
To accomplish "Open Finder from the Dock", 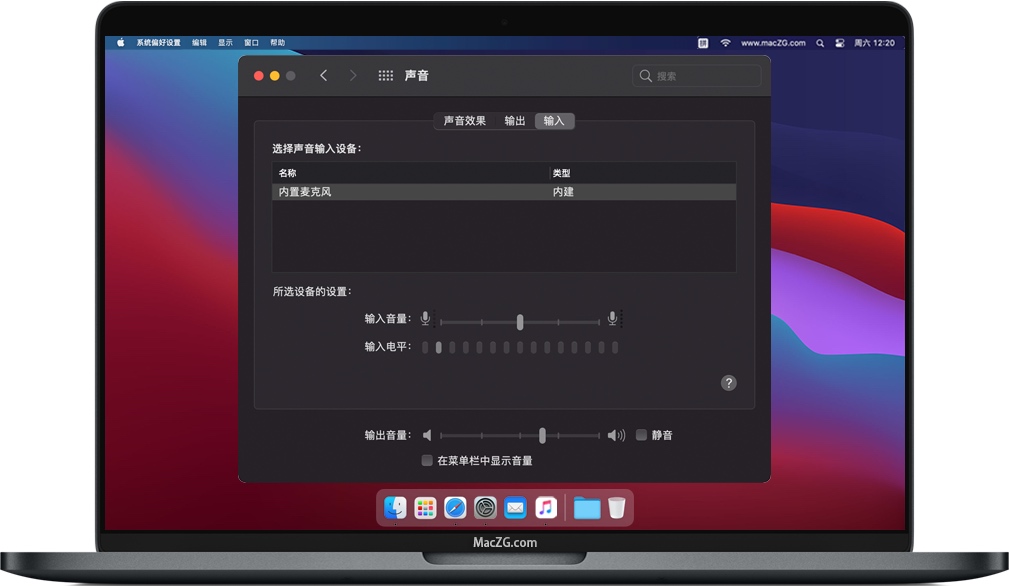I will pos(397,508).
